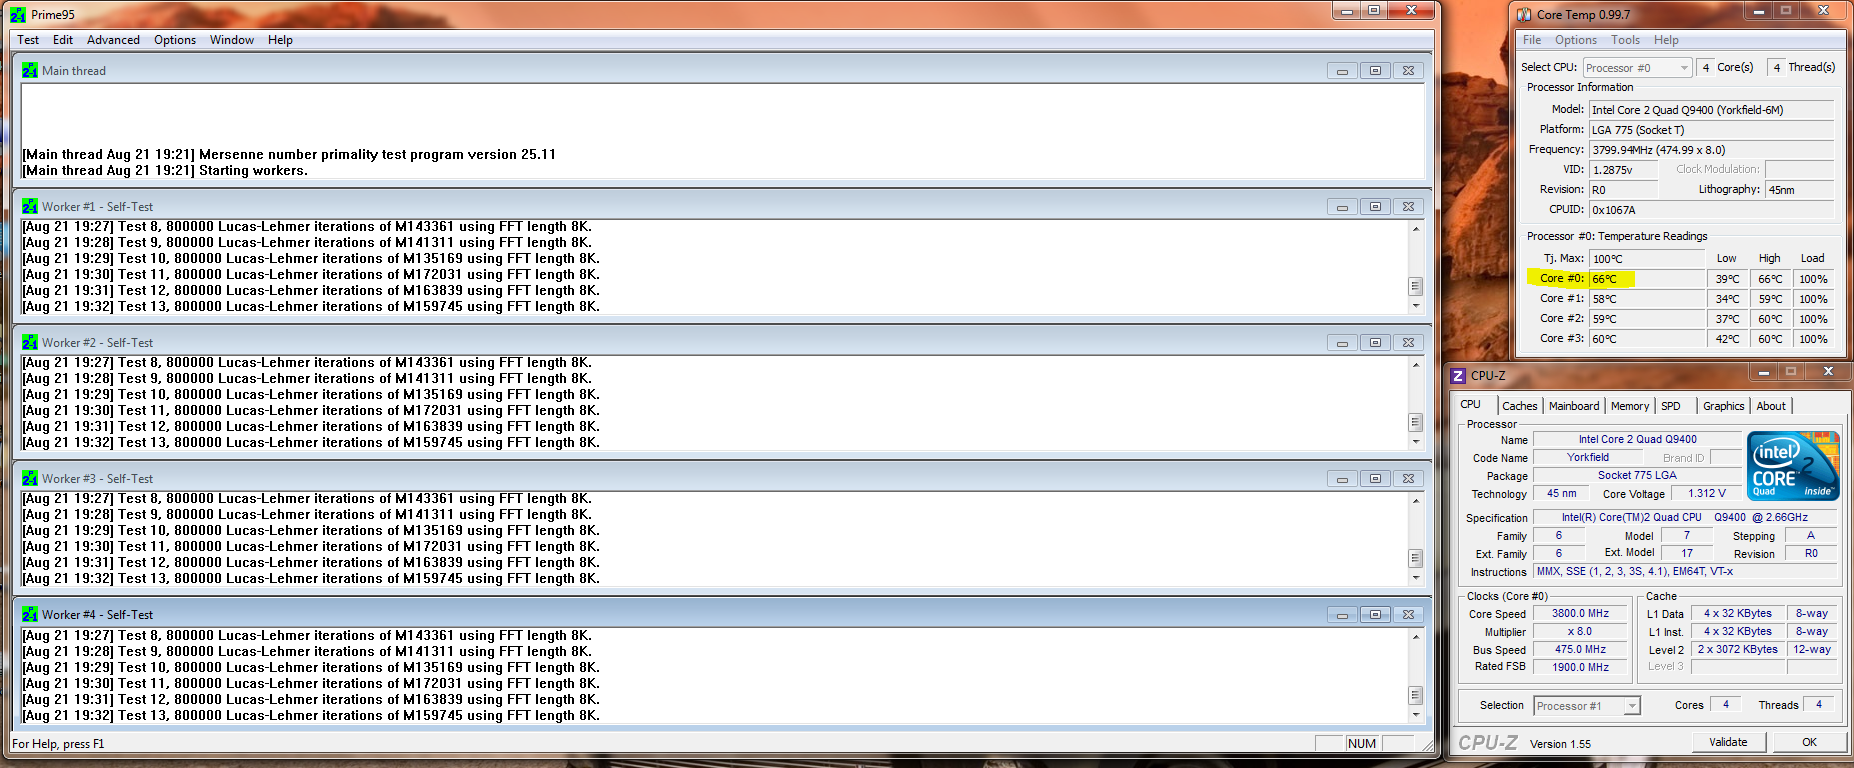The height and width of the screenshot is (768, 1854).
Task: Open the Prime95 Options menu
Action: pyautogui.click(x=175, y=40)
